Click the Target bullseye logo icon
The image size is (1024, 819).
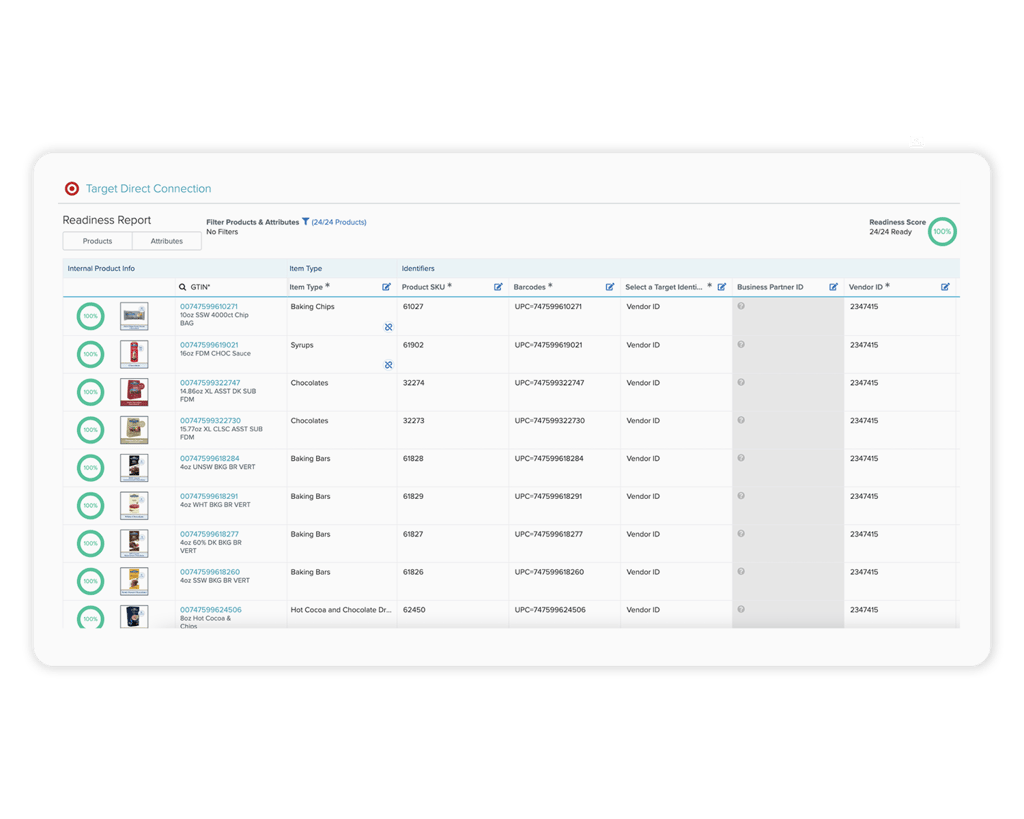72,189
